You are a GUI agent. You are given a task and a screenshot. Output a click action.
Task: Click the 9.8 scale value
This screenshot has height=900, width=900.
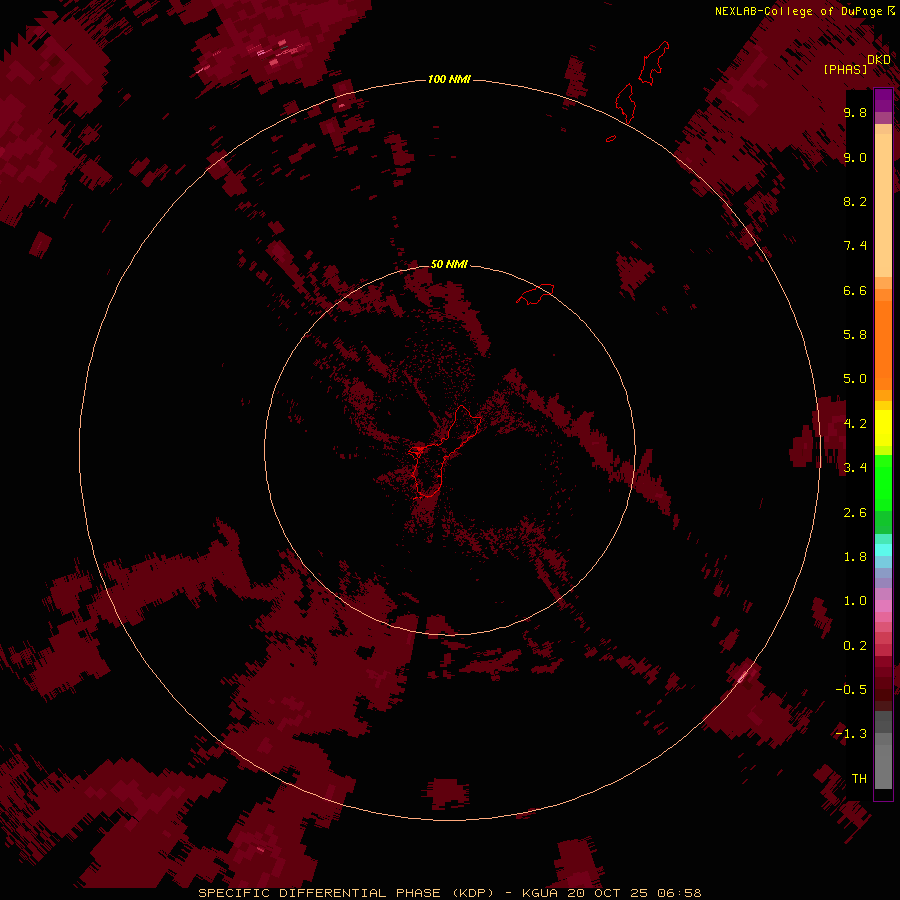(855, 112)
